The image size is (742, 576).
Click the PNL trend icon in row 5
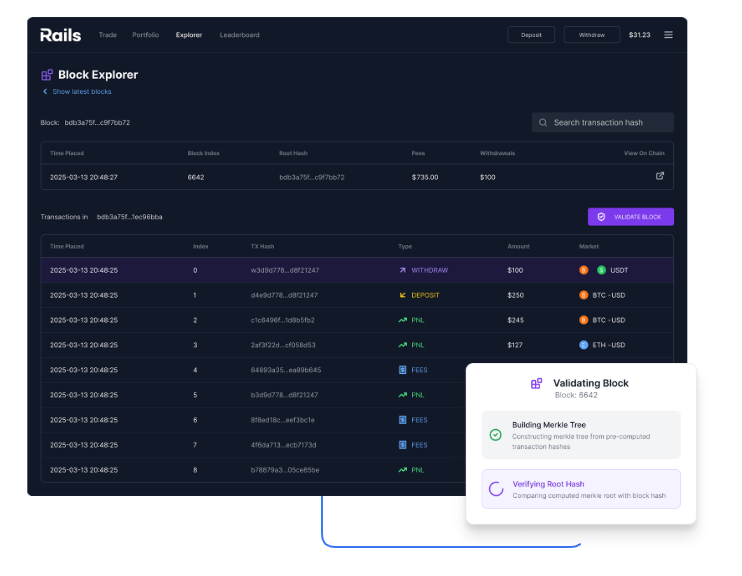point(402,395)
